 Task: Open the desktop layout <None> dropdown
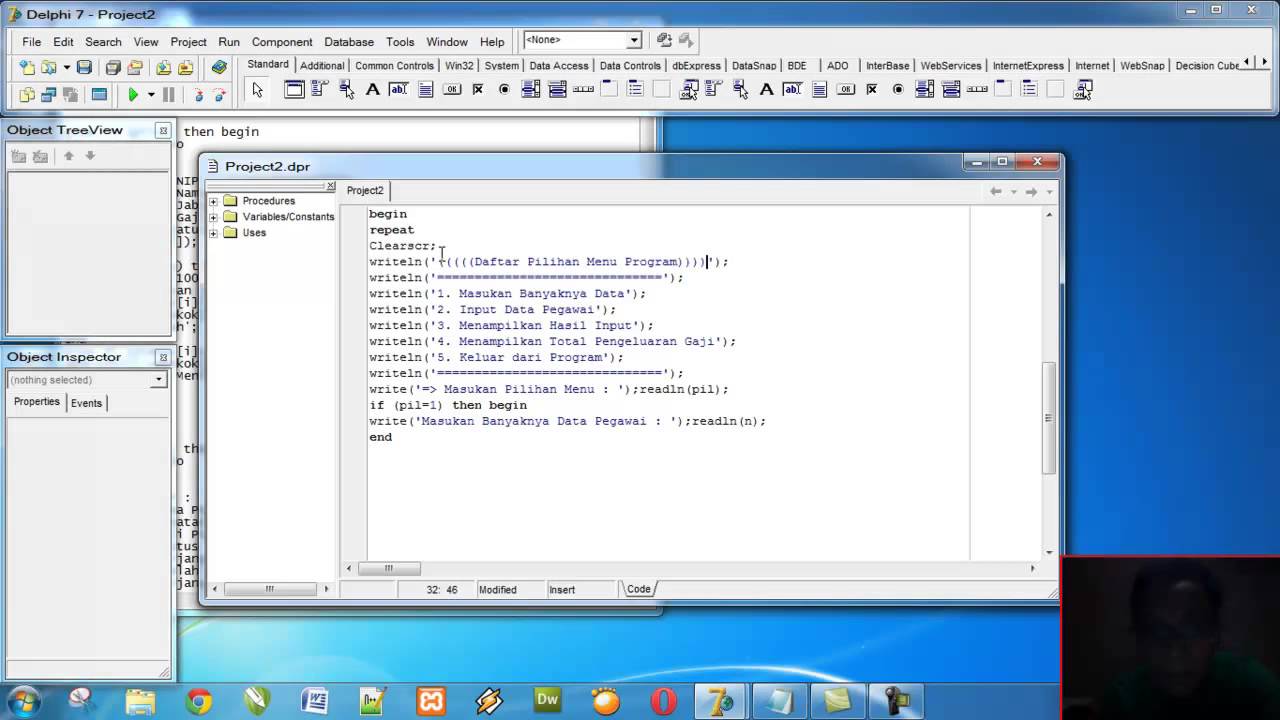click(633, 41)
